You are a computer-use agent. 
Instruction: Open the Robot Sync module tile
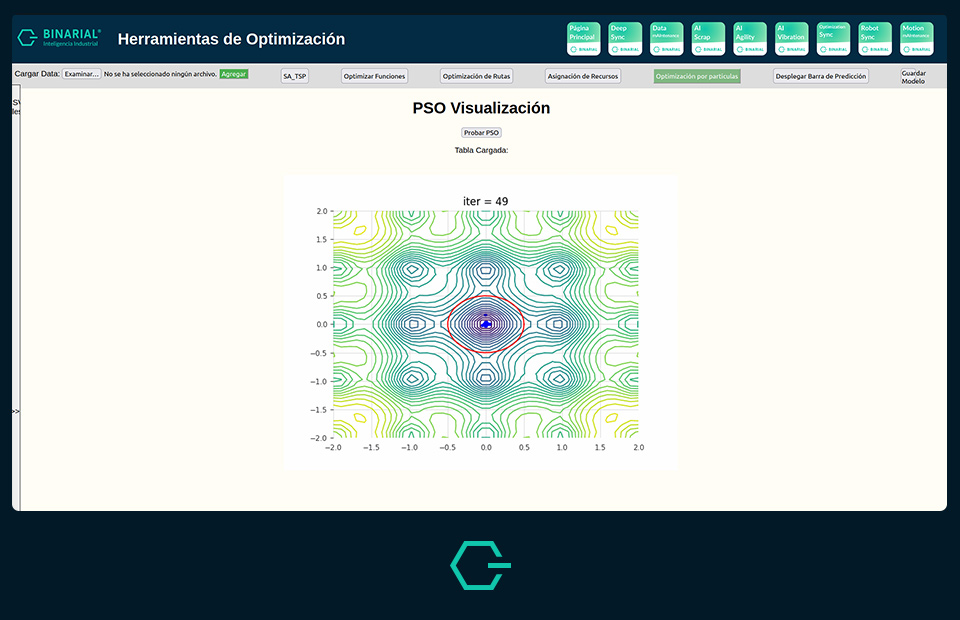point(875,38)
